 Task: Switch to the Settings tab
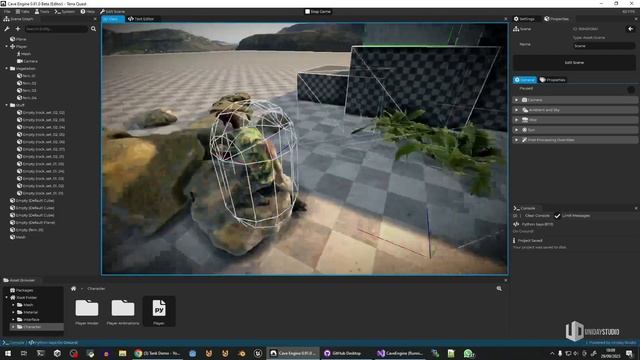coord(524,19)
